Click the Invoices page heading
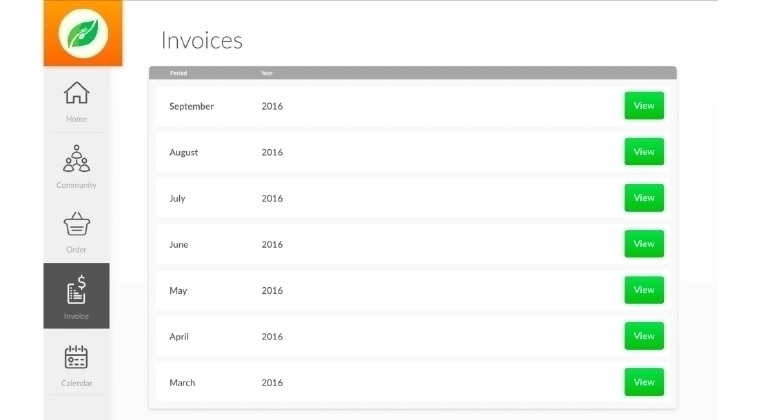 coord(202,41)
